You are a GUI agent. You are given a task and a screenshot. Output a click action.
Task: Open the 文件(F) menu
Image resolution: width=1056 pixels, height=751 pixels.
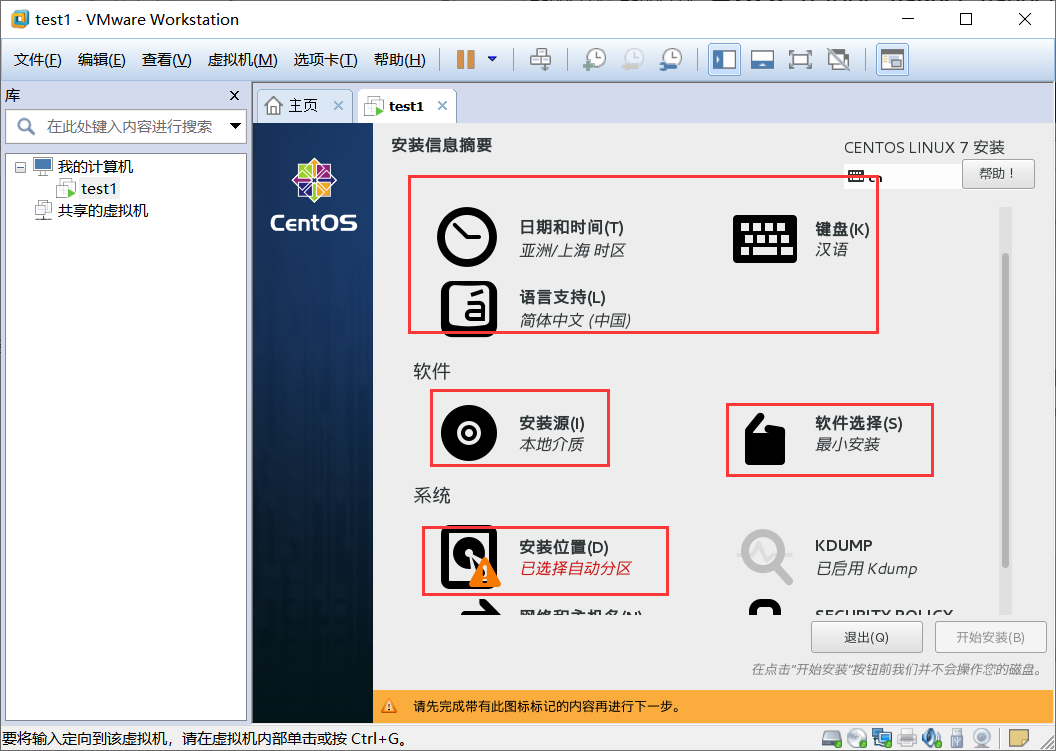pos(38,60)
